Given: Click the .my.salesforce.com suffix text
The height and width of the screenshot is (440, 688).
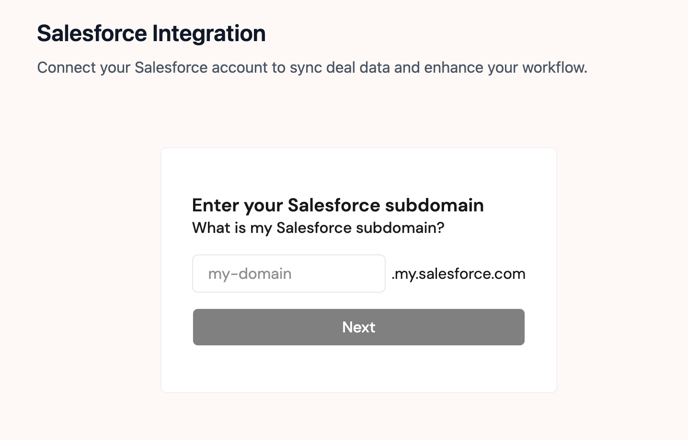Looking at the screenshot, I should coord(458,274).
